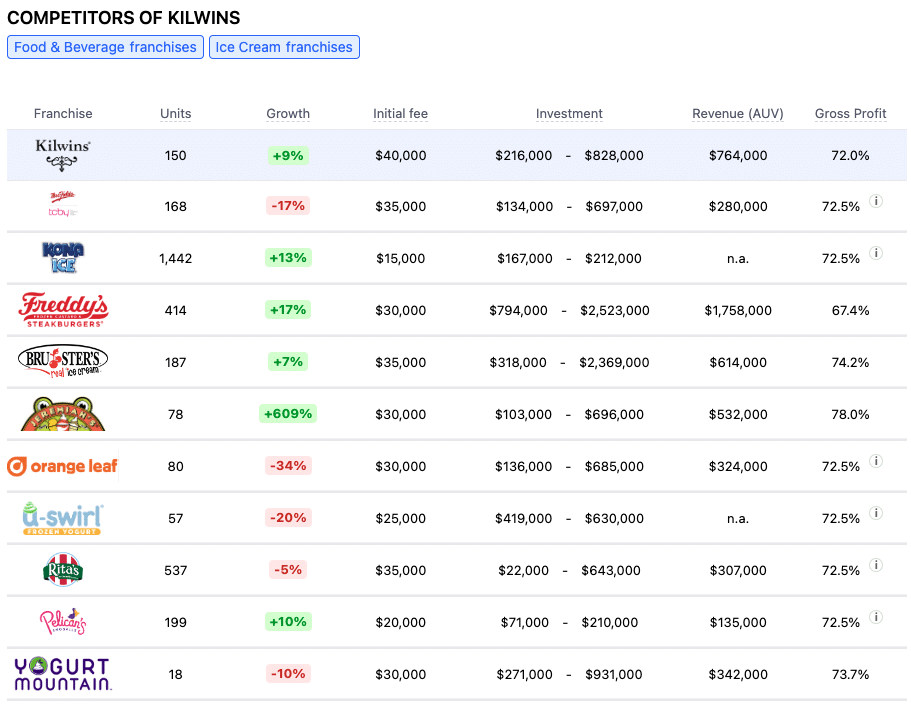Click info icon in Orange Leaf row
The height and width of the screenshot is (716, 911).
[876, 461]
